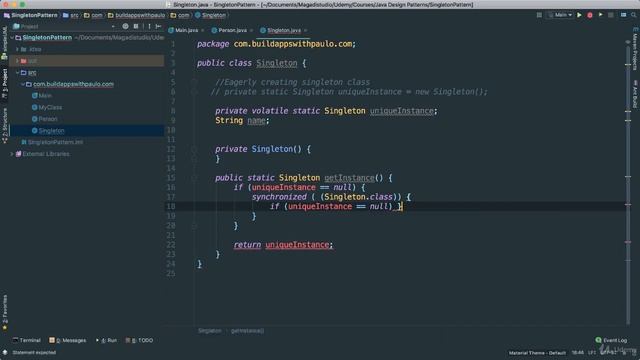Run with coverage using second play icon
The height and width of the screenshot is (360, 640).
pyautogui.click(x=600, y=15)
